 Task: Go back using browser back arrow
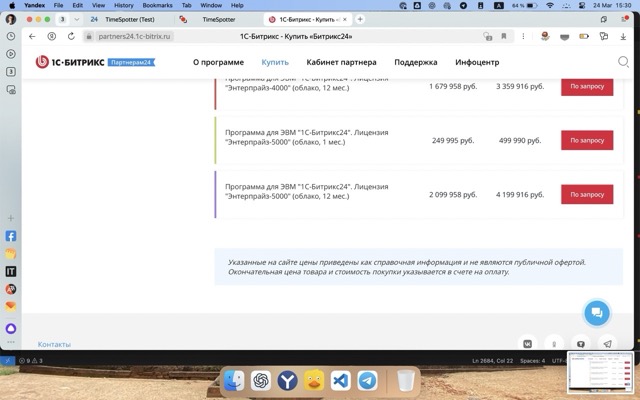32,36
